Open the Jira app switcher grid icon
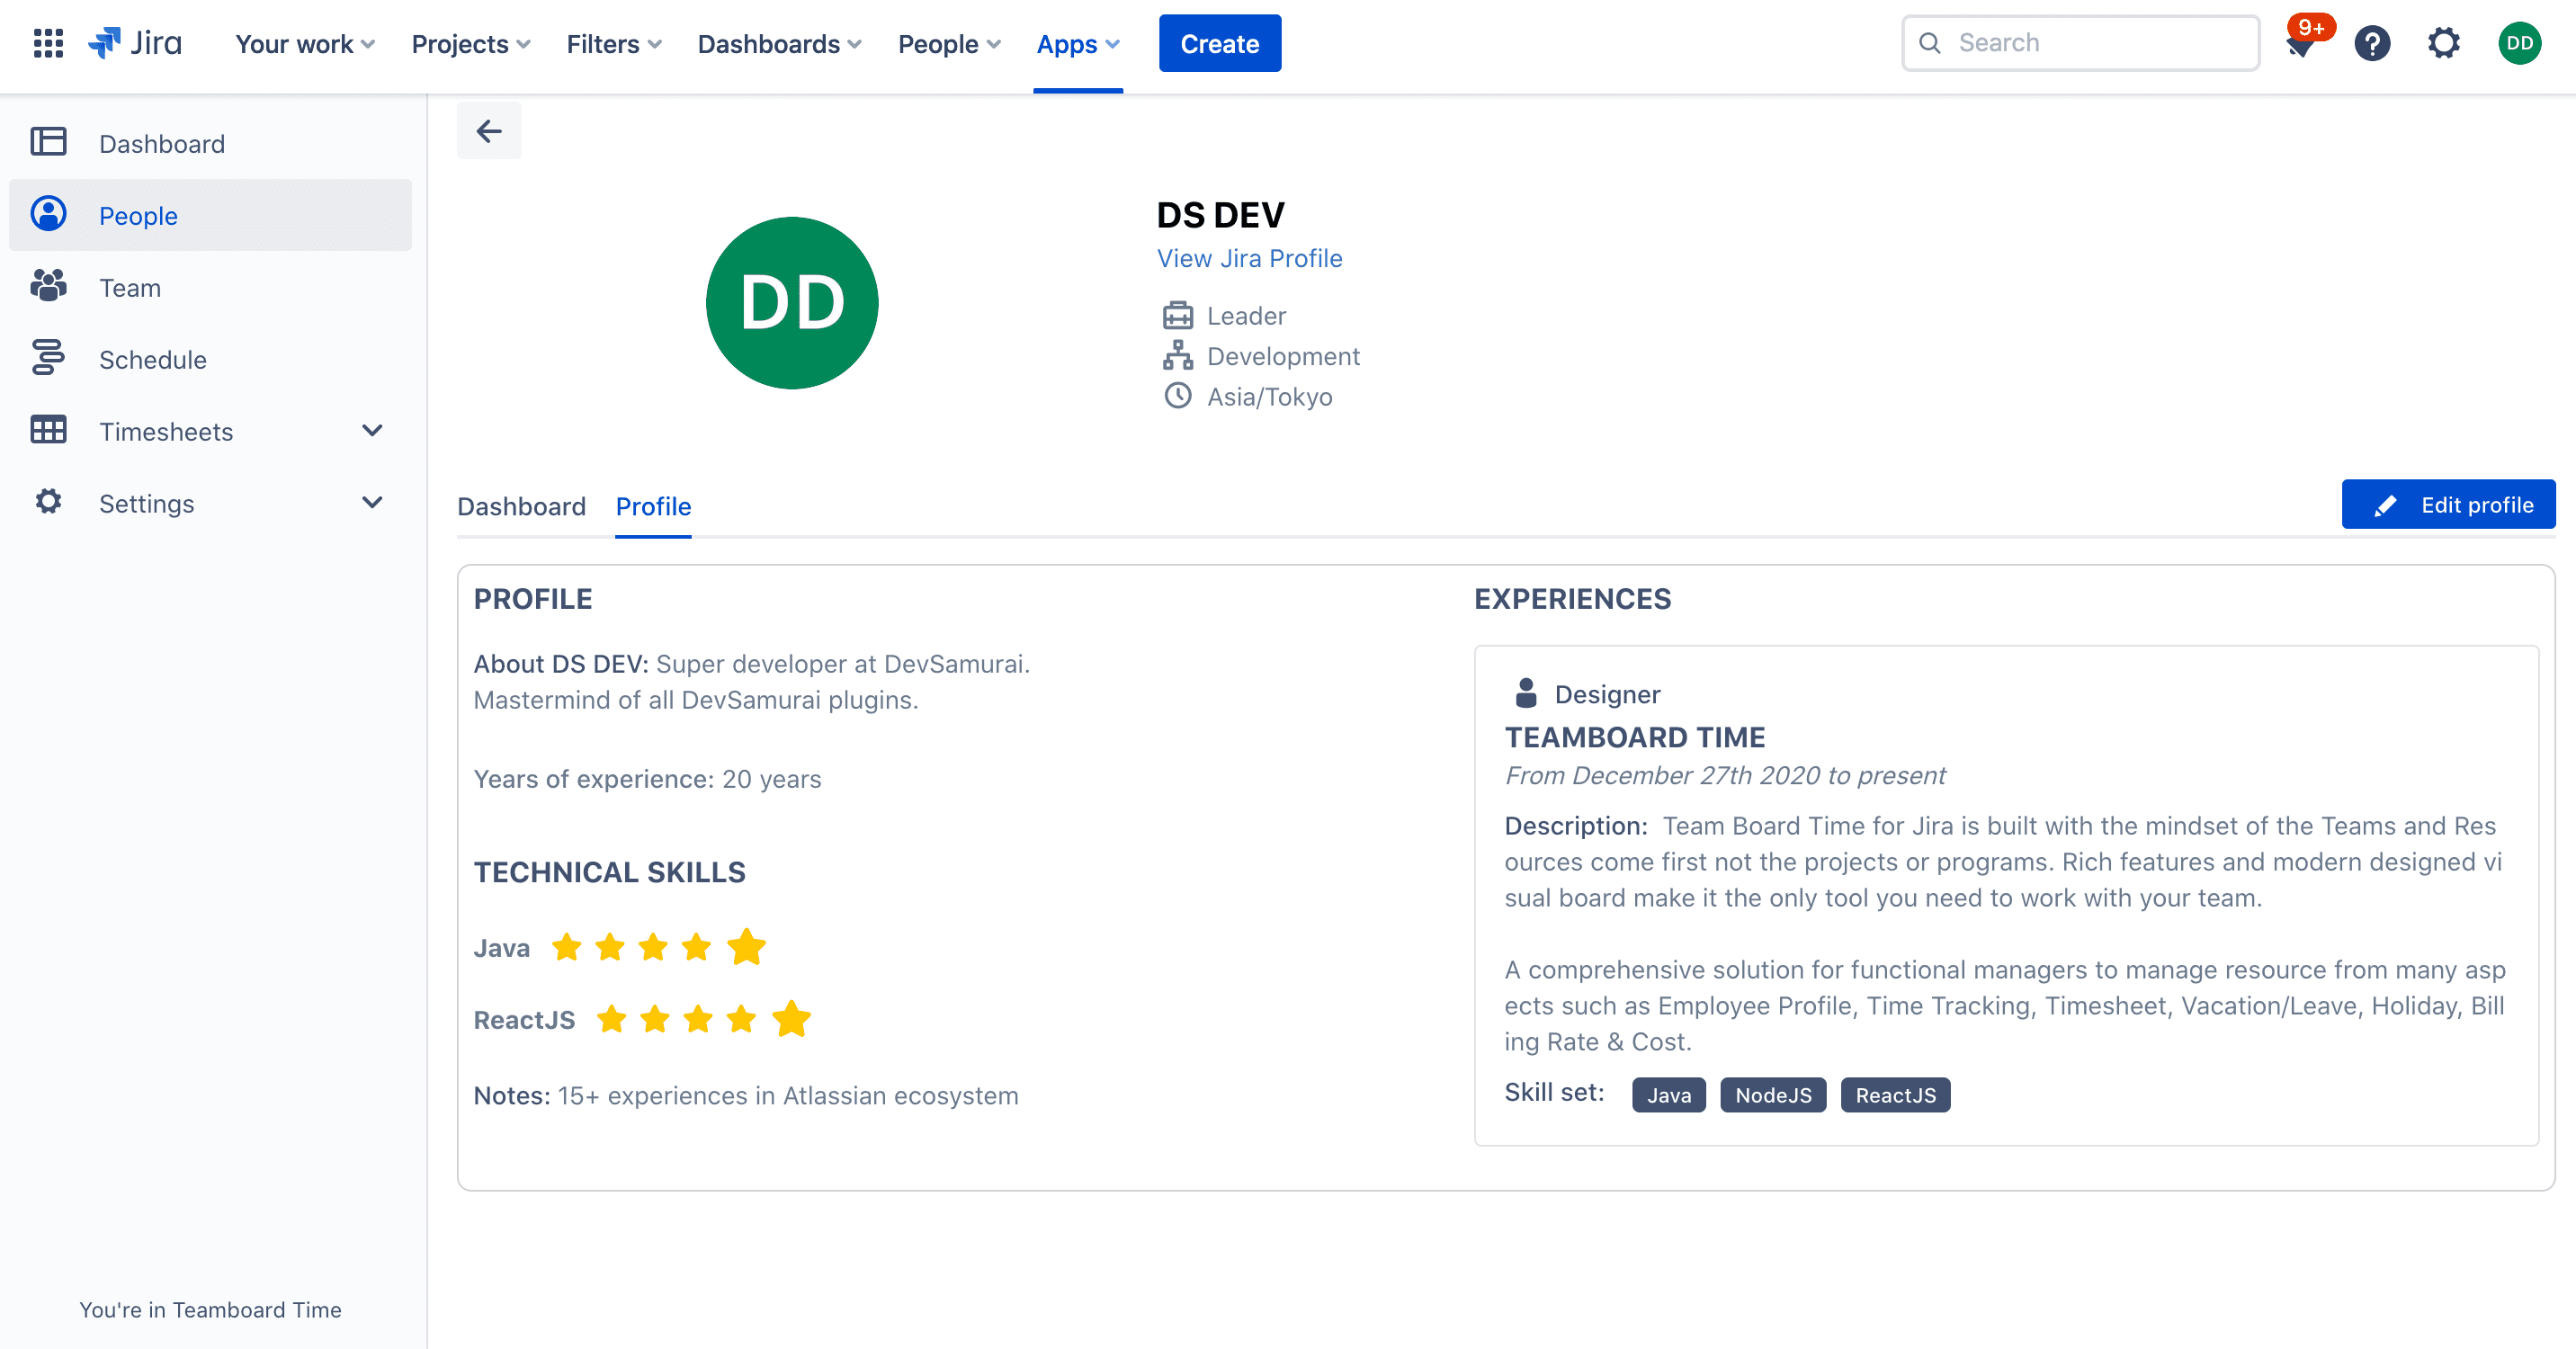2576x1349 pixels. tap(47, 43)
